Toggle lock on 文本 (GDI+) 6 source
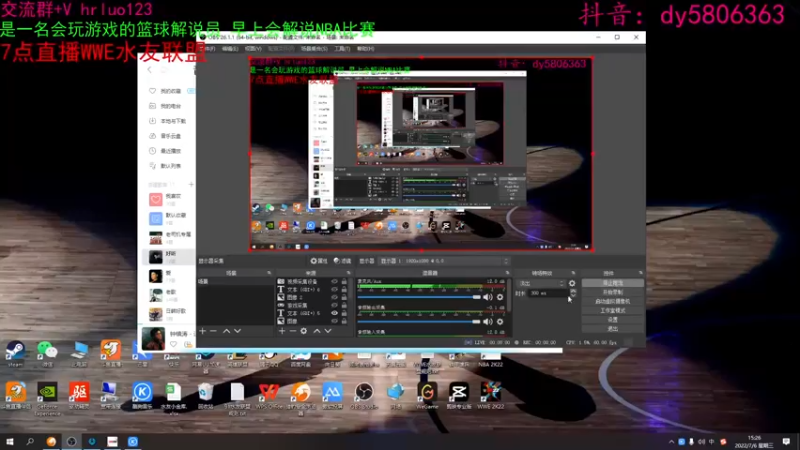The width and height of the screenshot is (800, 450). (x=344, y=289)
